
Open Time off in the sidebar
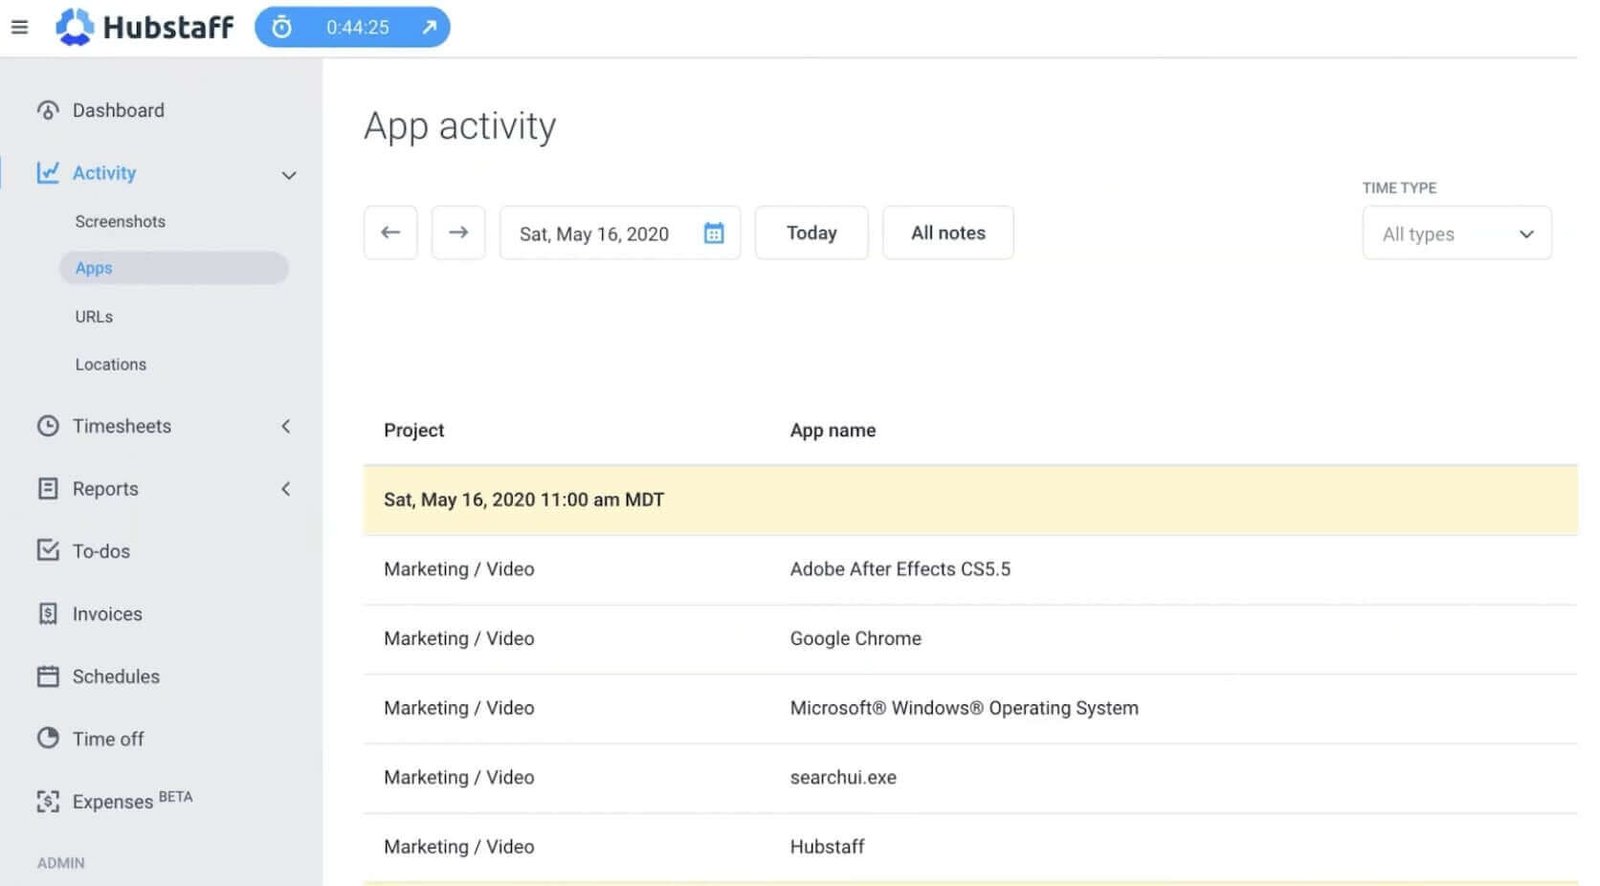click(x=108, y=739)
